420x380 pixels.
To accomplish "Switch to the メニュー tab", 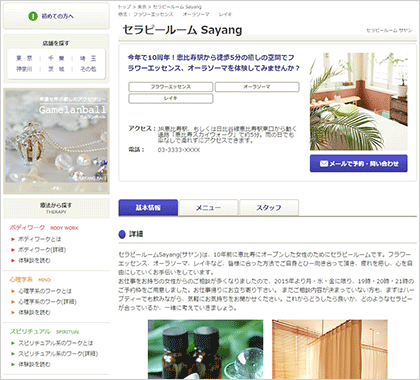I will click(x=208, y=208).
